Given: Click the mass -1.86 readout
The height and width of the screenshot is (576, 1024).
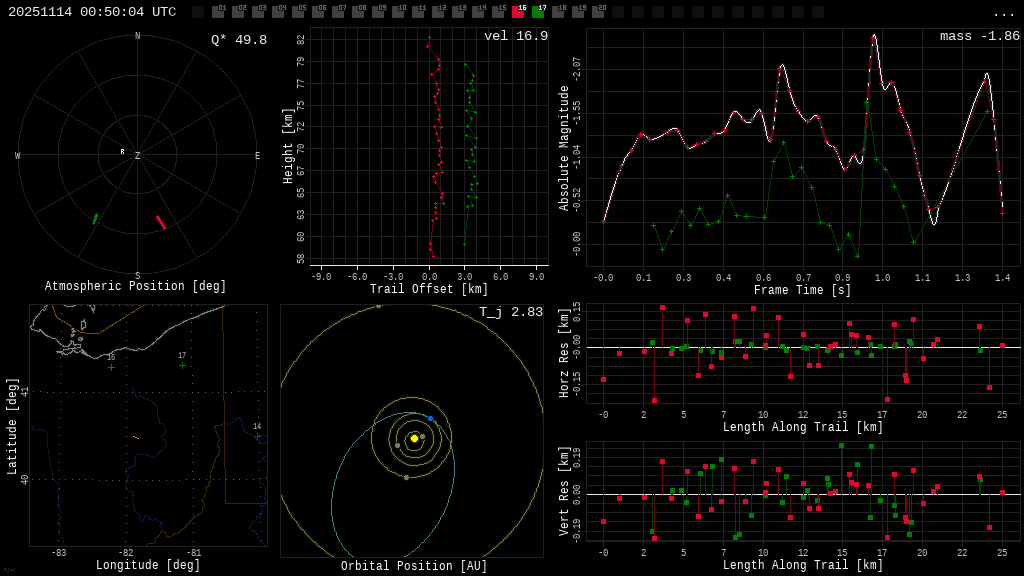Looking at the screenshot, I should pos(980,36).
